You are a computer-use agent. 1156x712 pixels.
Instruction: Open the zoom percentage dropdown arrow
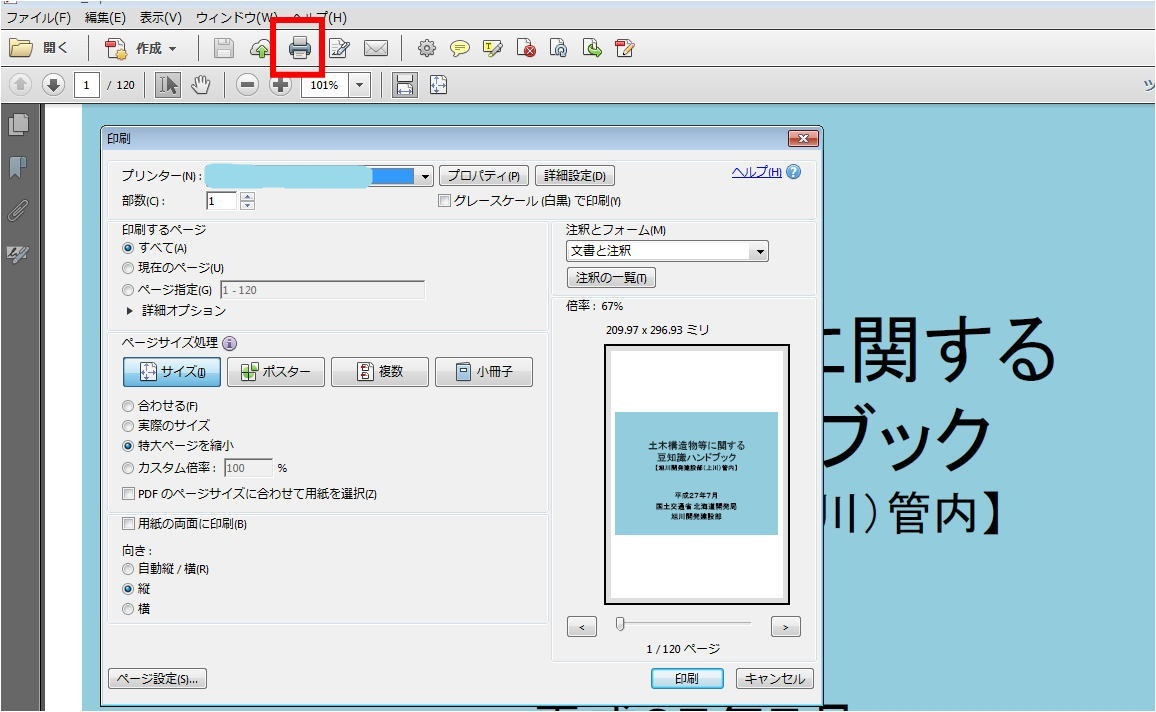click(360, 85)
